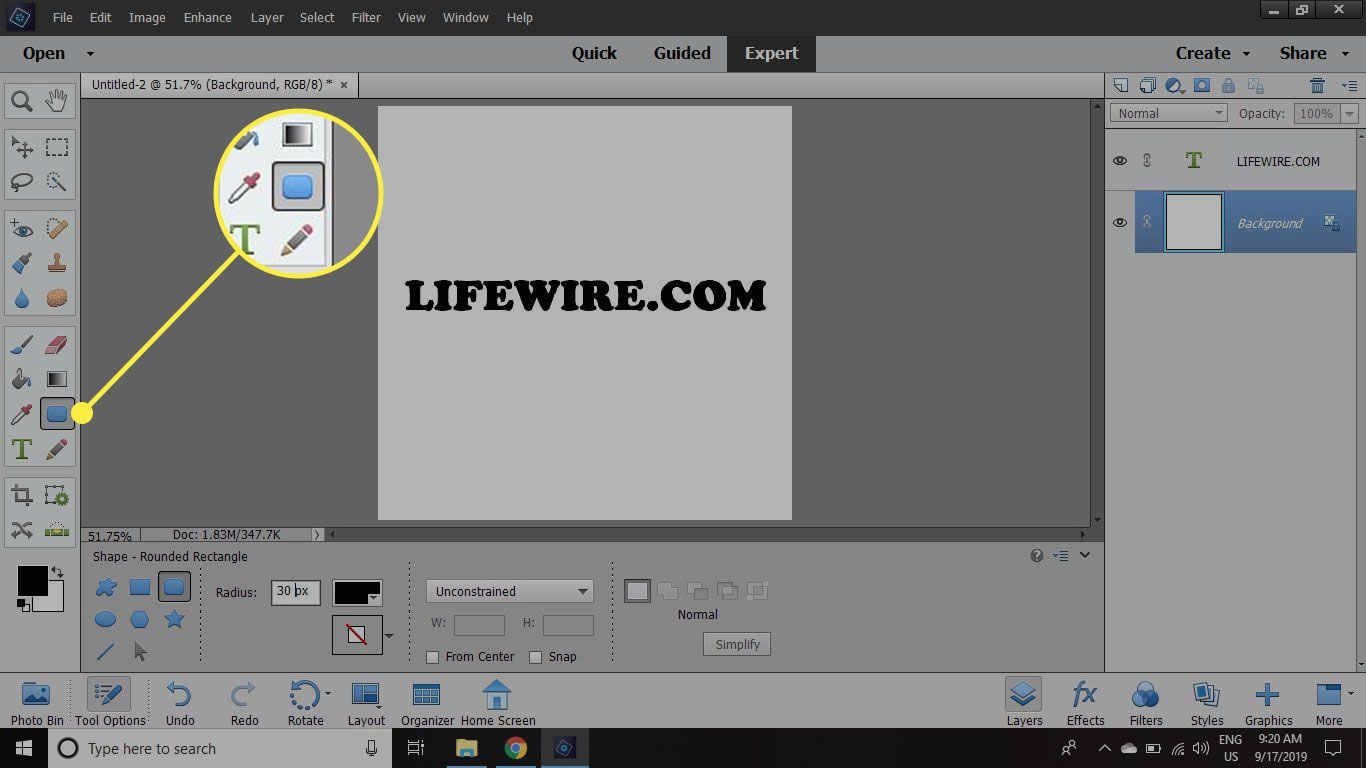The width and height of the screenshot is (1366, 768).
Task: Switch to Guided mode
Action: 682,54
